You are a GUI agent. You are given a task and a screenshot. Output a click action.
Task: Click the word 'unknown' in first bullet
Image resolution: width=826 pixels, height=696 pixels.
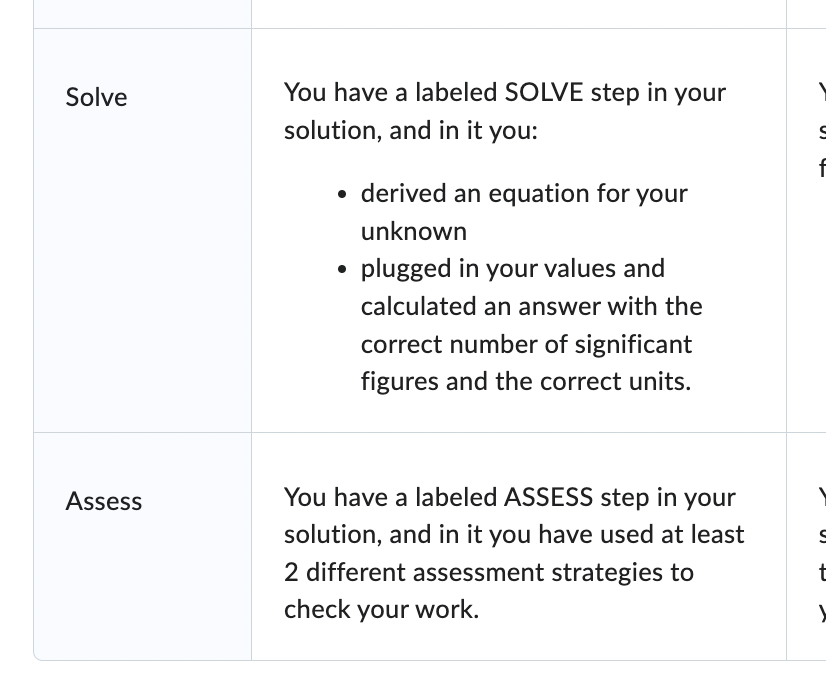tap(414, 231)
